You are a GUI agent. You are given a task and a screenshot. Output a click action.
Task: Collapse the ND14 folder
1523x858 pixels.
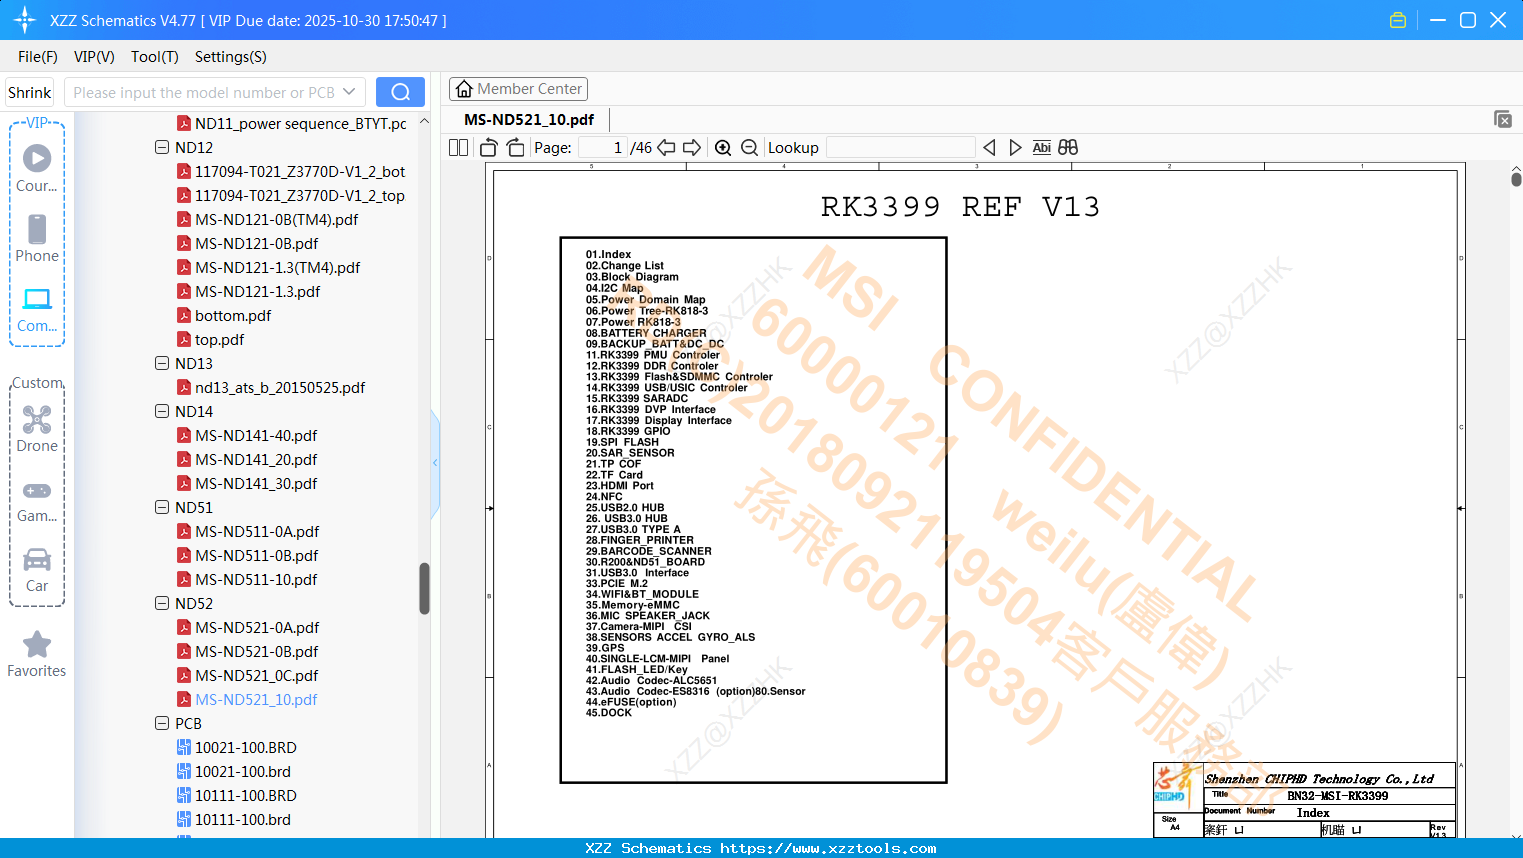(x=162, y=411)
